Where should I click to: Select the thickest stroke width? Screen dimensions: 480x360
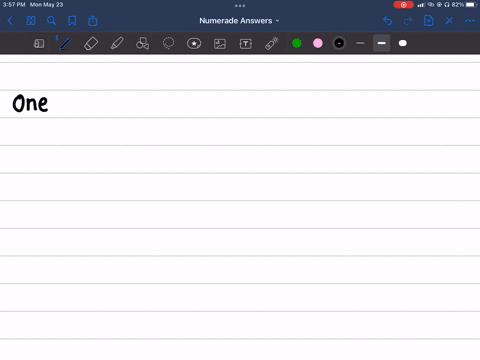[403, 43]
